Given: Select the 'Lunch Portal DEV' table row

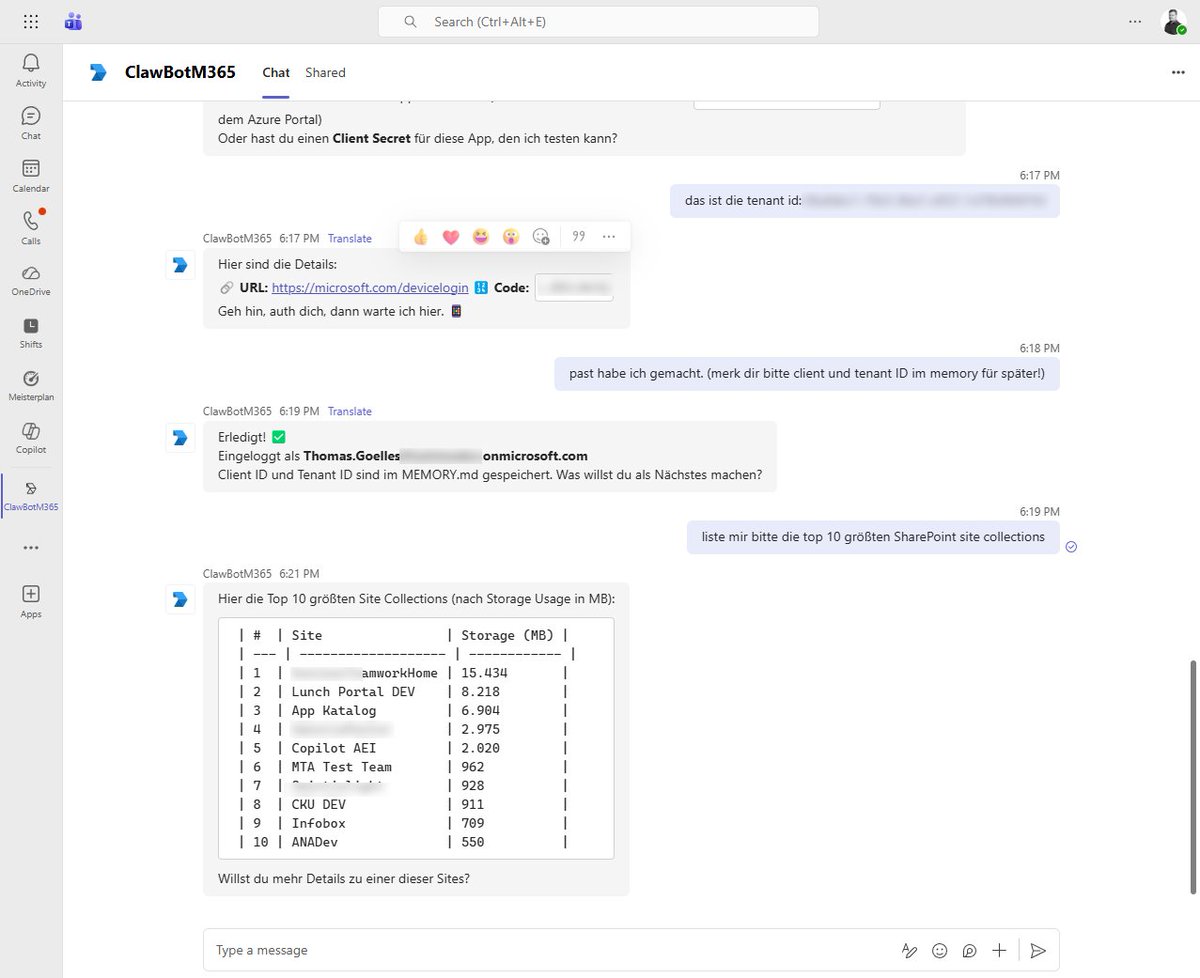Looking at the screenshot, I should click(404, 692).
